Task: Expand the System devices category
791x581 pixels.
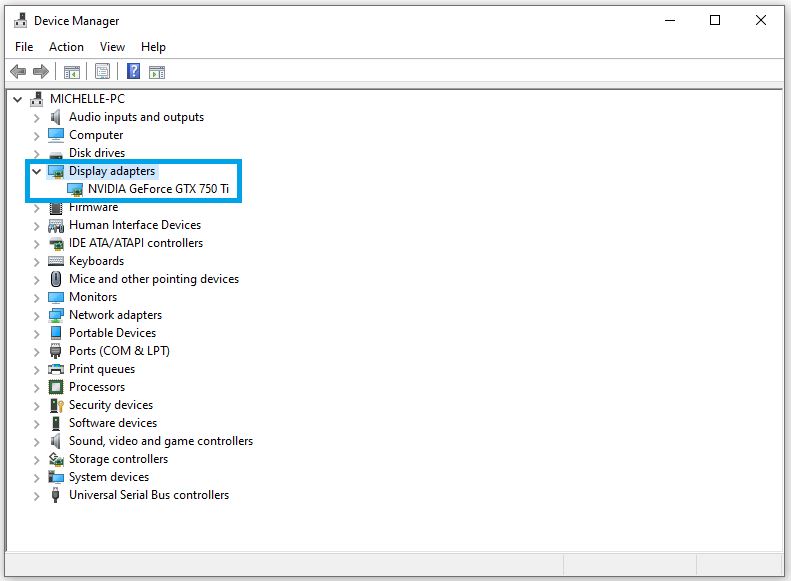Action: click(x=36, y=478)
